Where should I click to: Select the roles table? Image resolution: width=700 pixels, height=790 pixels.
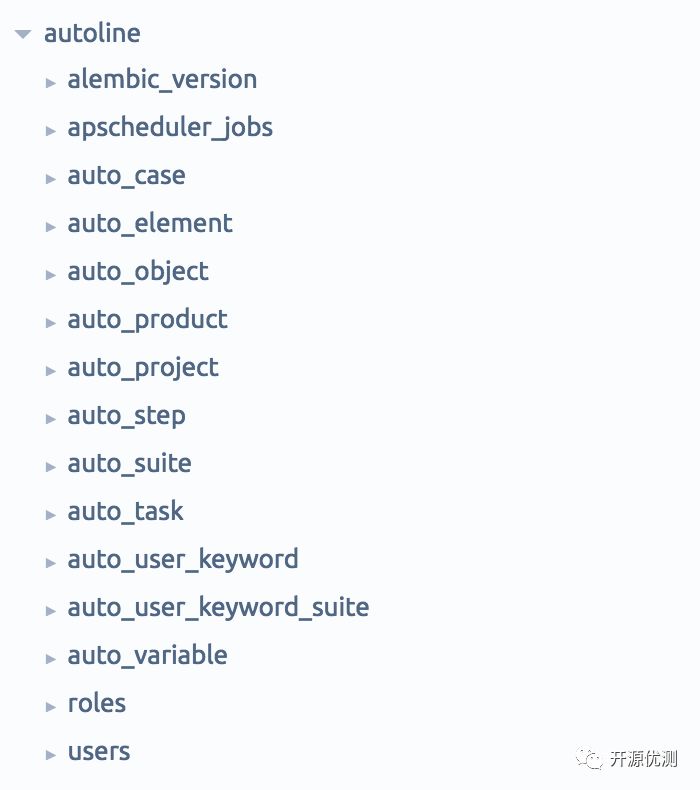coord(97,703)
